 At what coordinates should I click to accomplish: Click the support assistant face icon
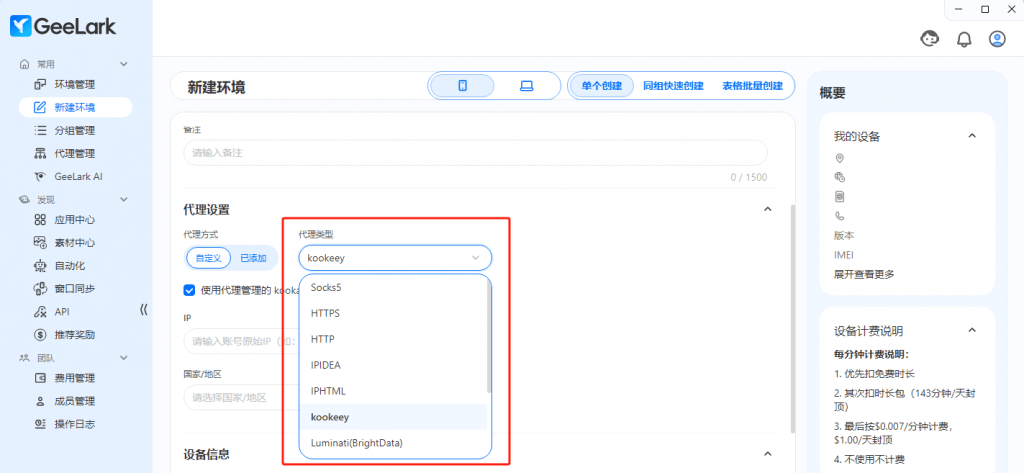coord(929,39)
